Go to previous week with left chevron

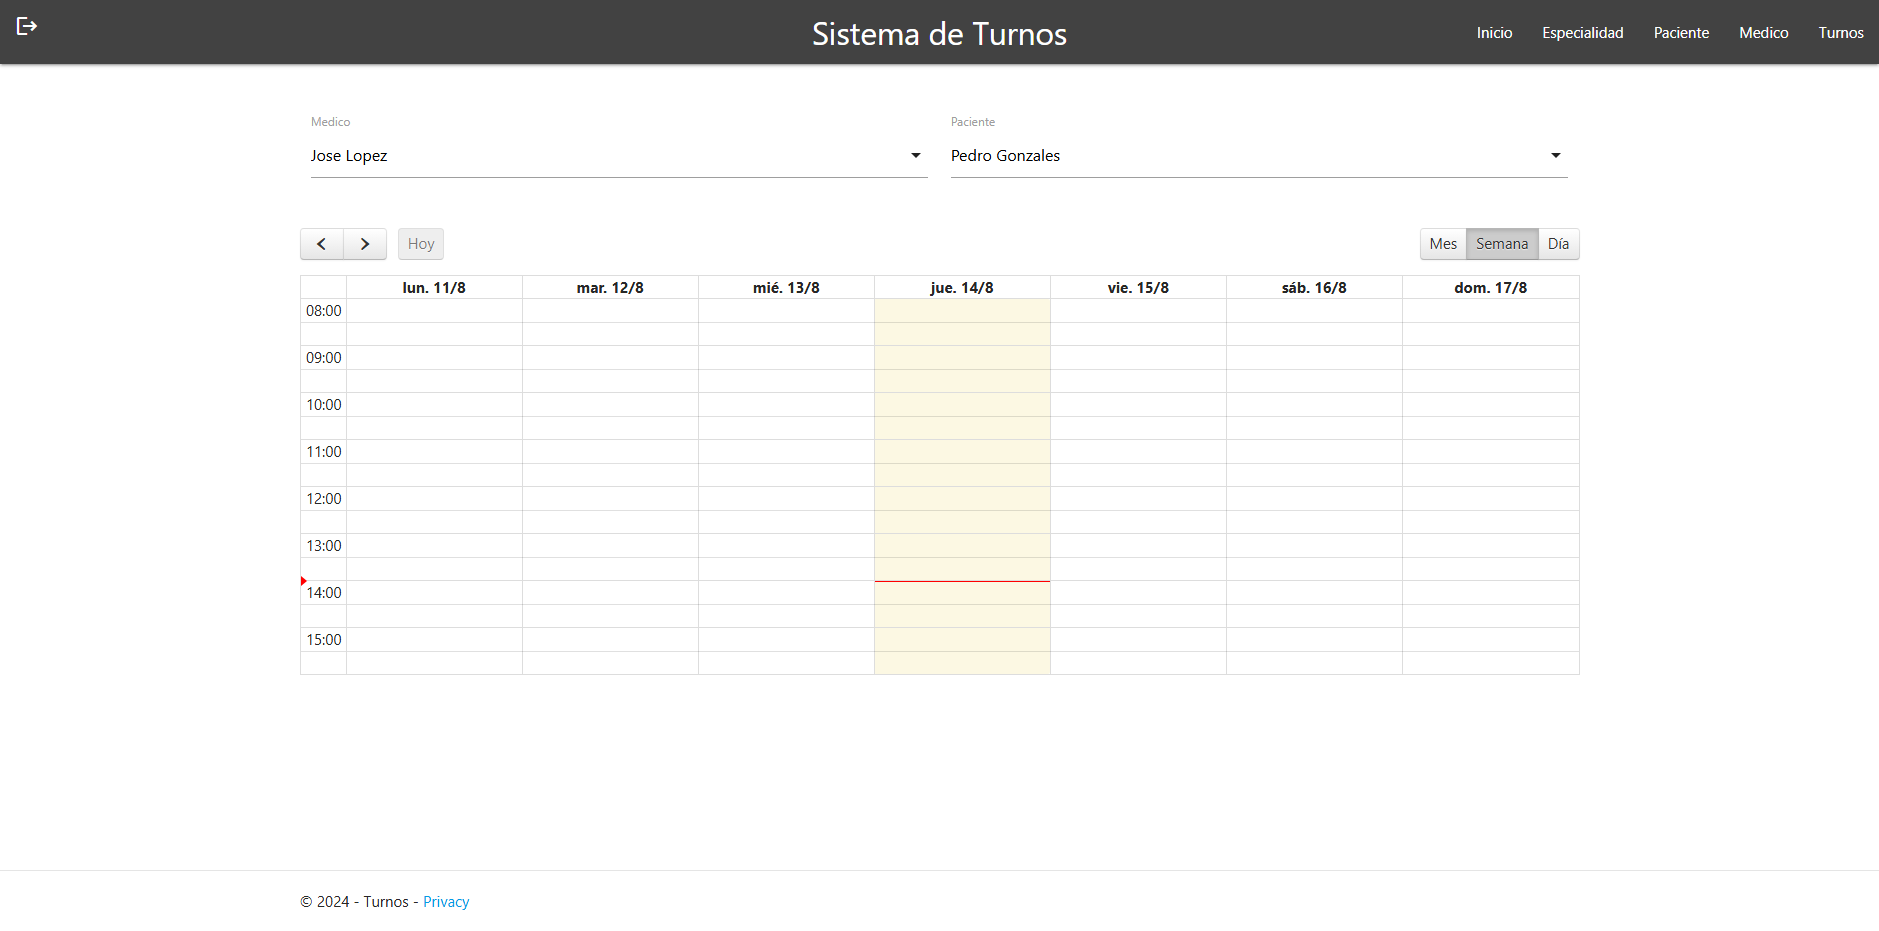tap(321, 244)
